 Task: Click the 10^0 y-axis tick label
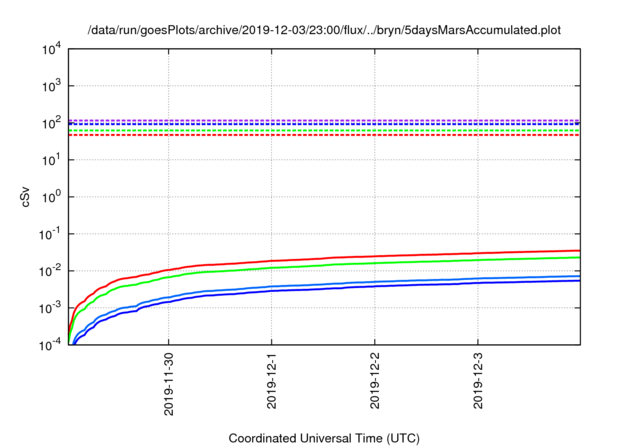(x=51, y=197)
